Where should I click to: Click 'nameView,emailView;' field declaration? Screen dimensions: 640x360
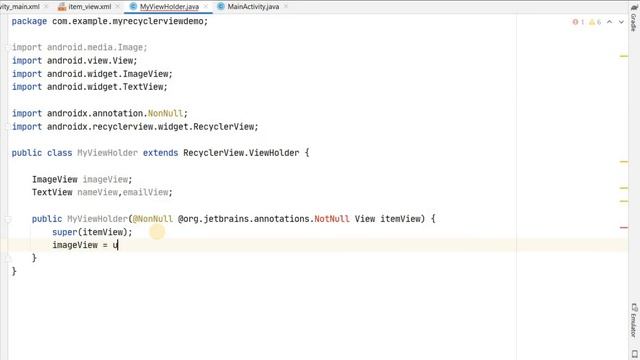[125, 192]
